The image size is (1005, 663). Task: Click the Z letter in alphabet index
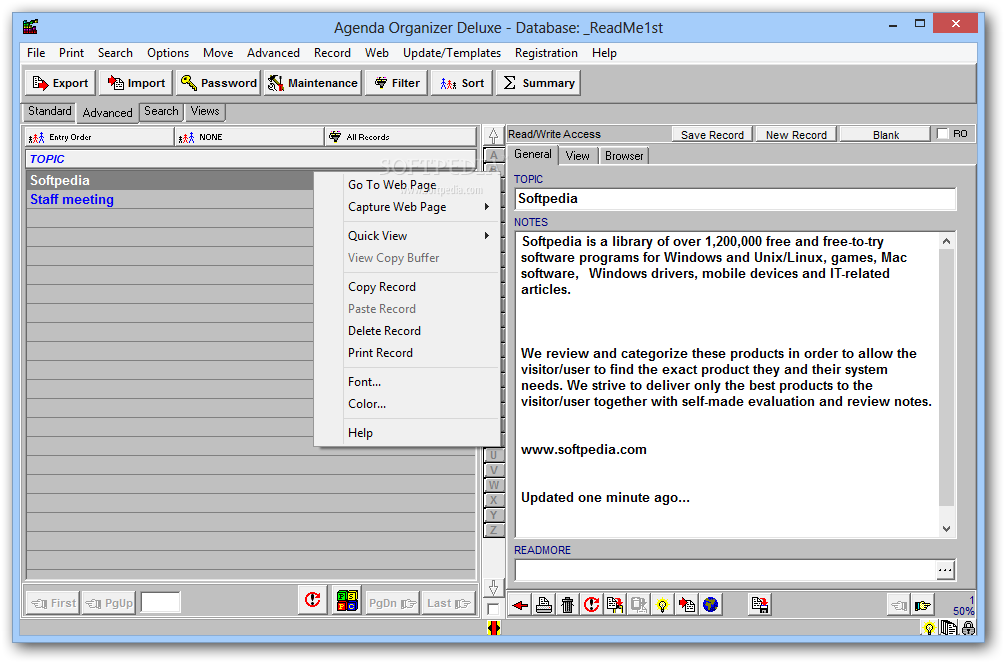point(494,530)
